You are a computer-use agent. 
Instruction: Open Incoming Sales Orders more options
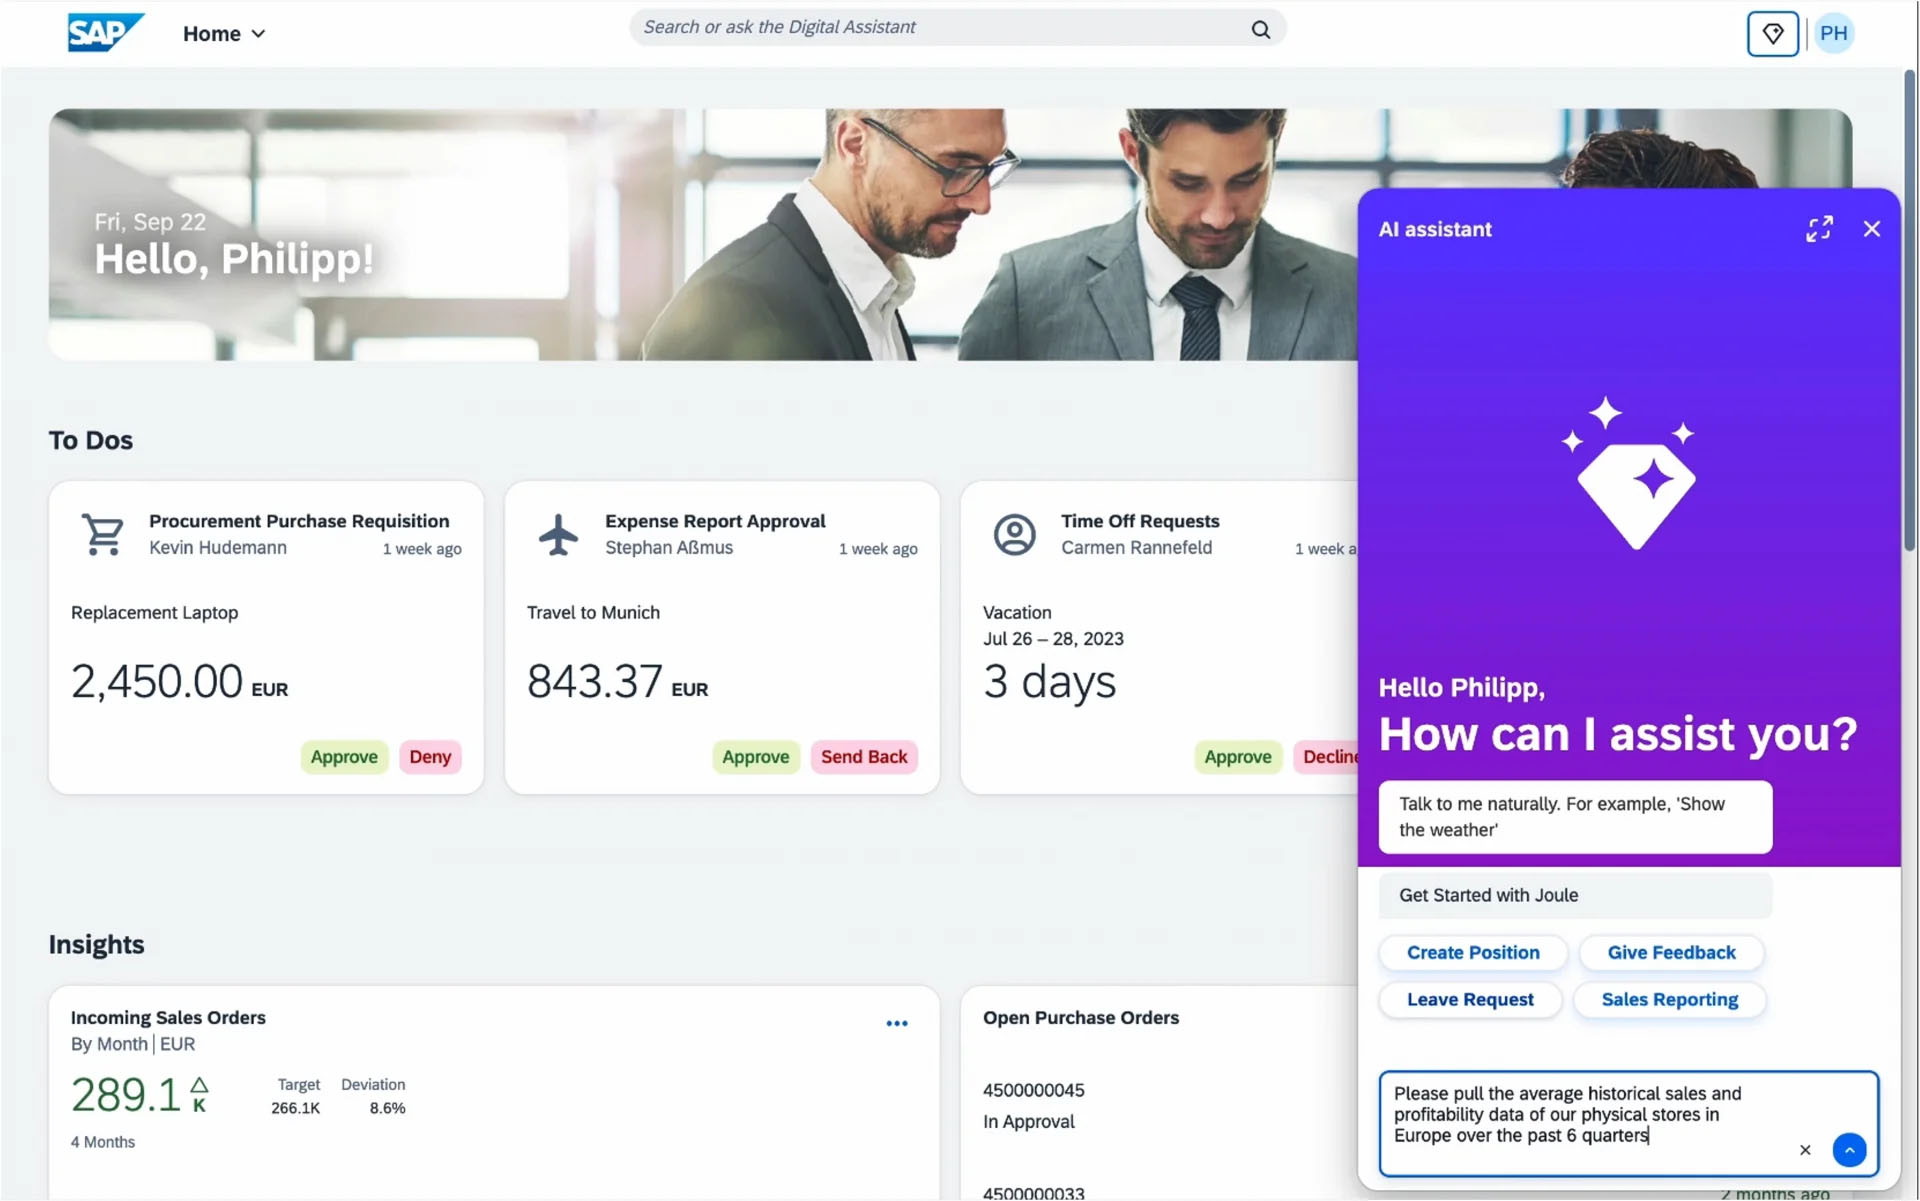tap(896, 1023)
